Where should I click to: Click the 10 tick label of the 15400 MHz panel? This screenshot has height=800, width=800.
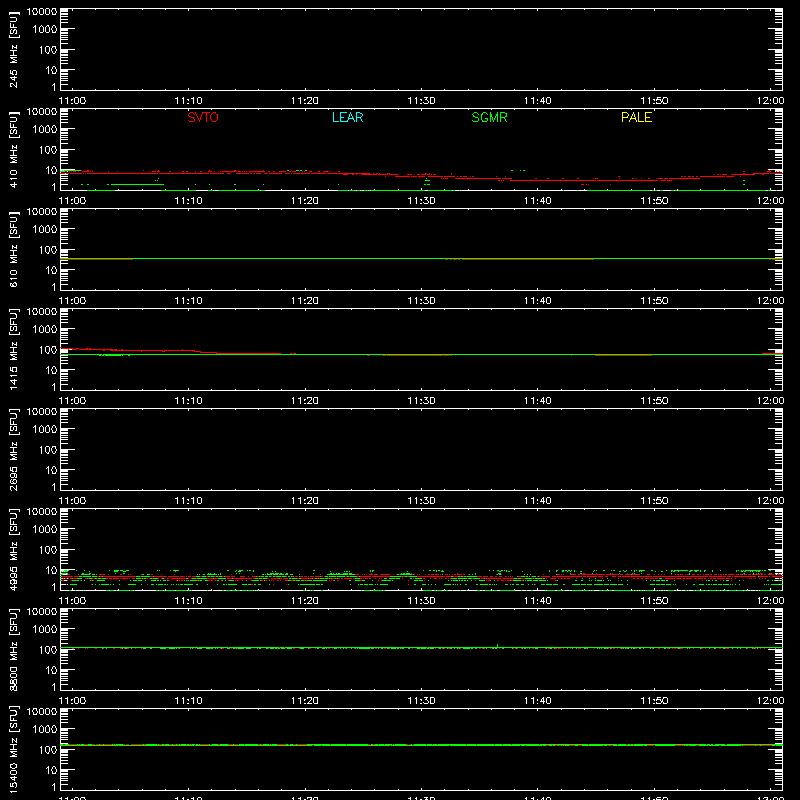[51, 770]
